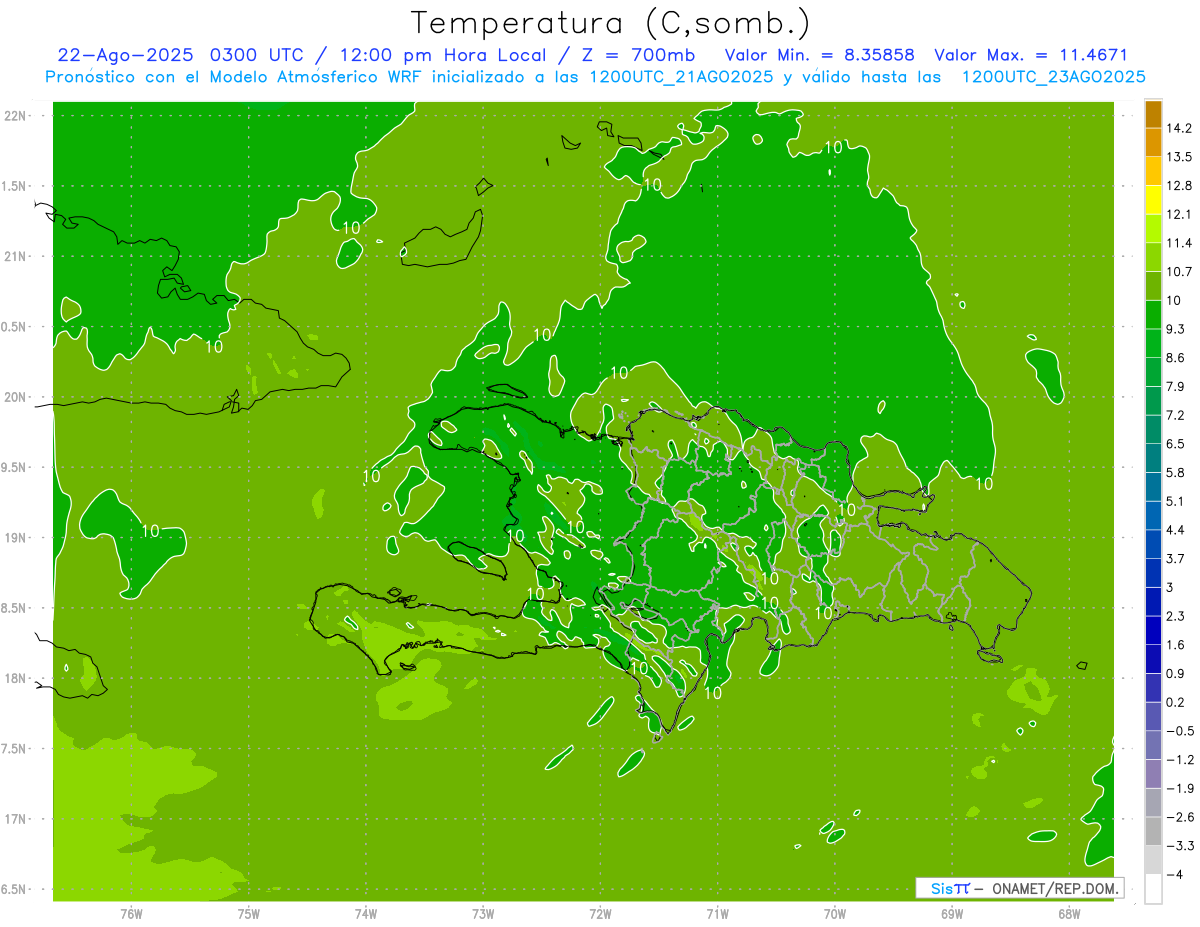Click the longitude label "71W"
Screen dimensions: 1200x927
tap(717, 913)
